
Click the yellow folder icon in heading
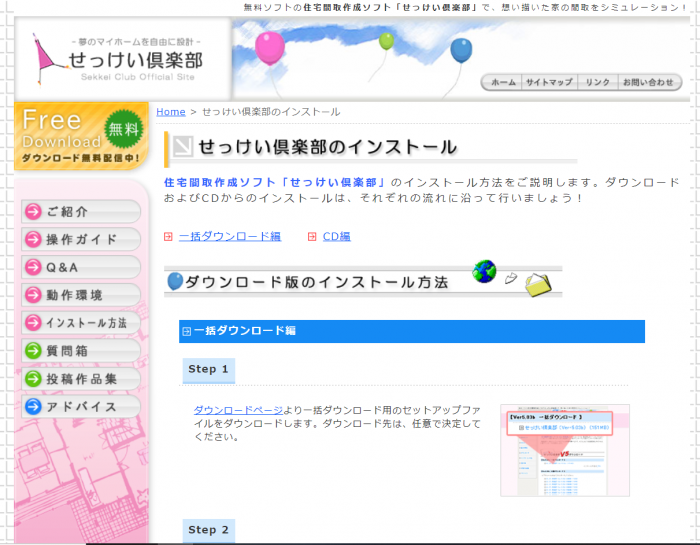tap(538, 285)
